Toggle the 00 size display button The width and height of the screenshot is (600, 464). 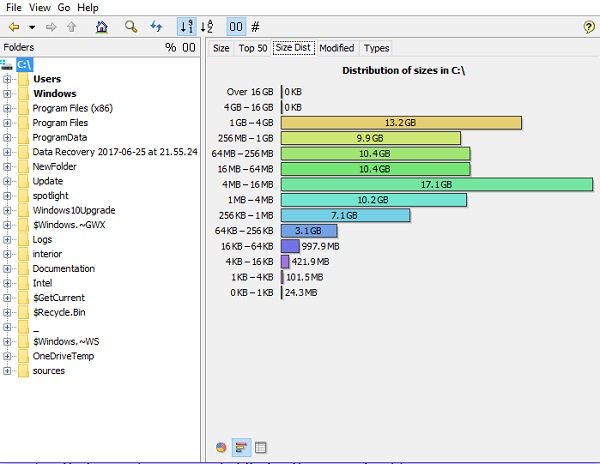(x=235, y=26)
